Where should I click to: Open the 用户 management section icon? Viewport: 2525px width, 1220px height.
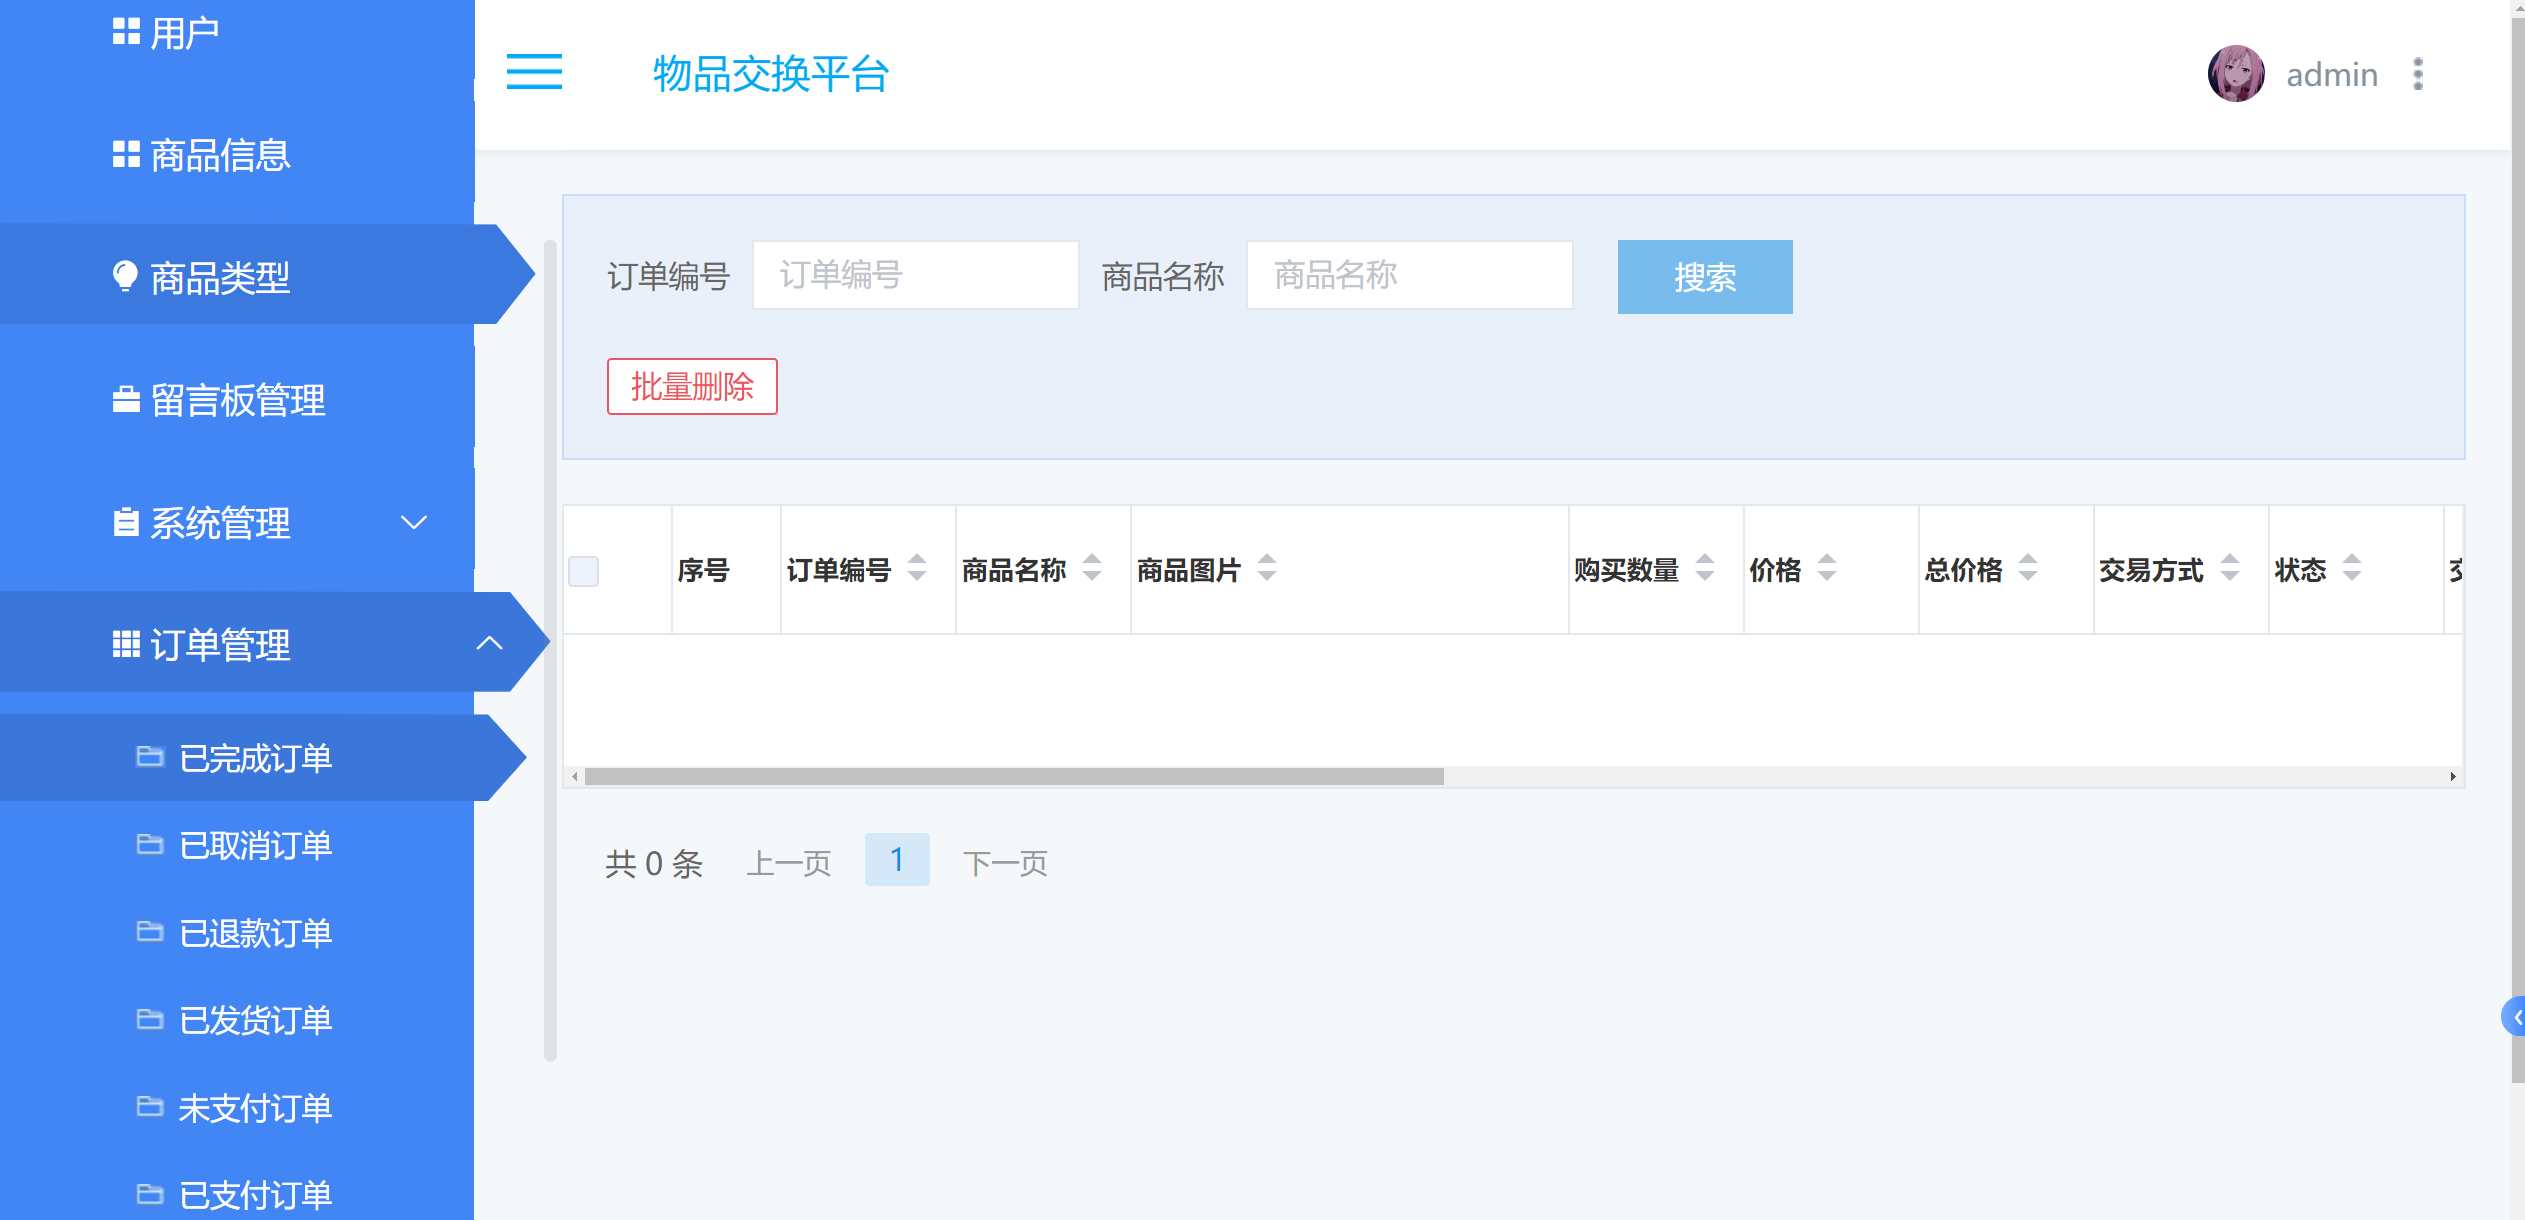click(x=124, y=31)
